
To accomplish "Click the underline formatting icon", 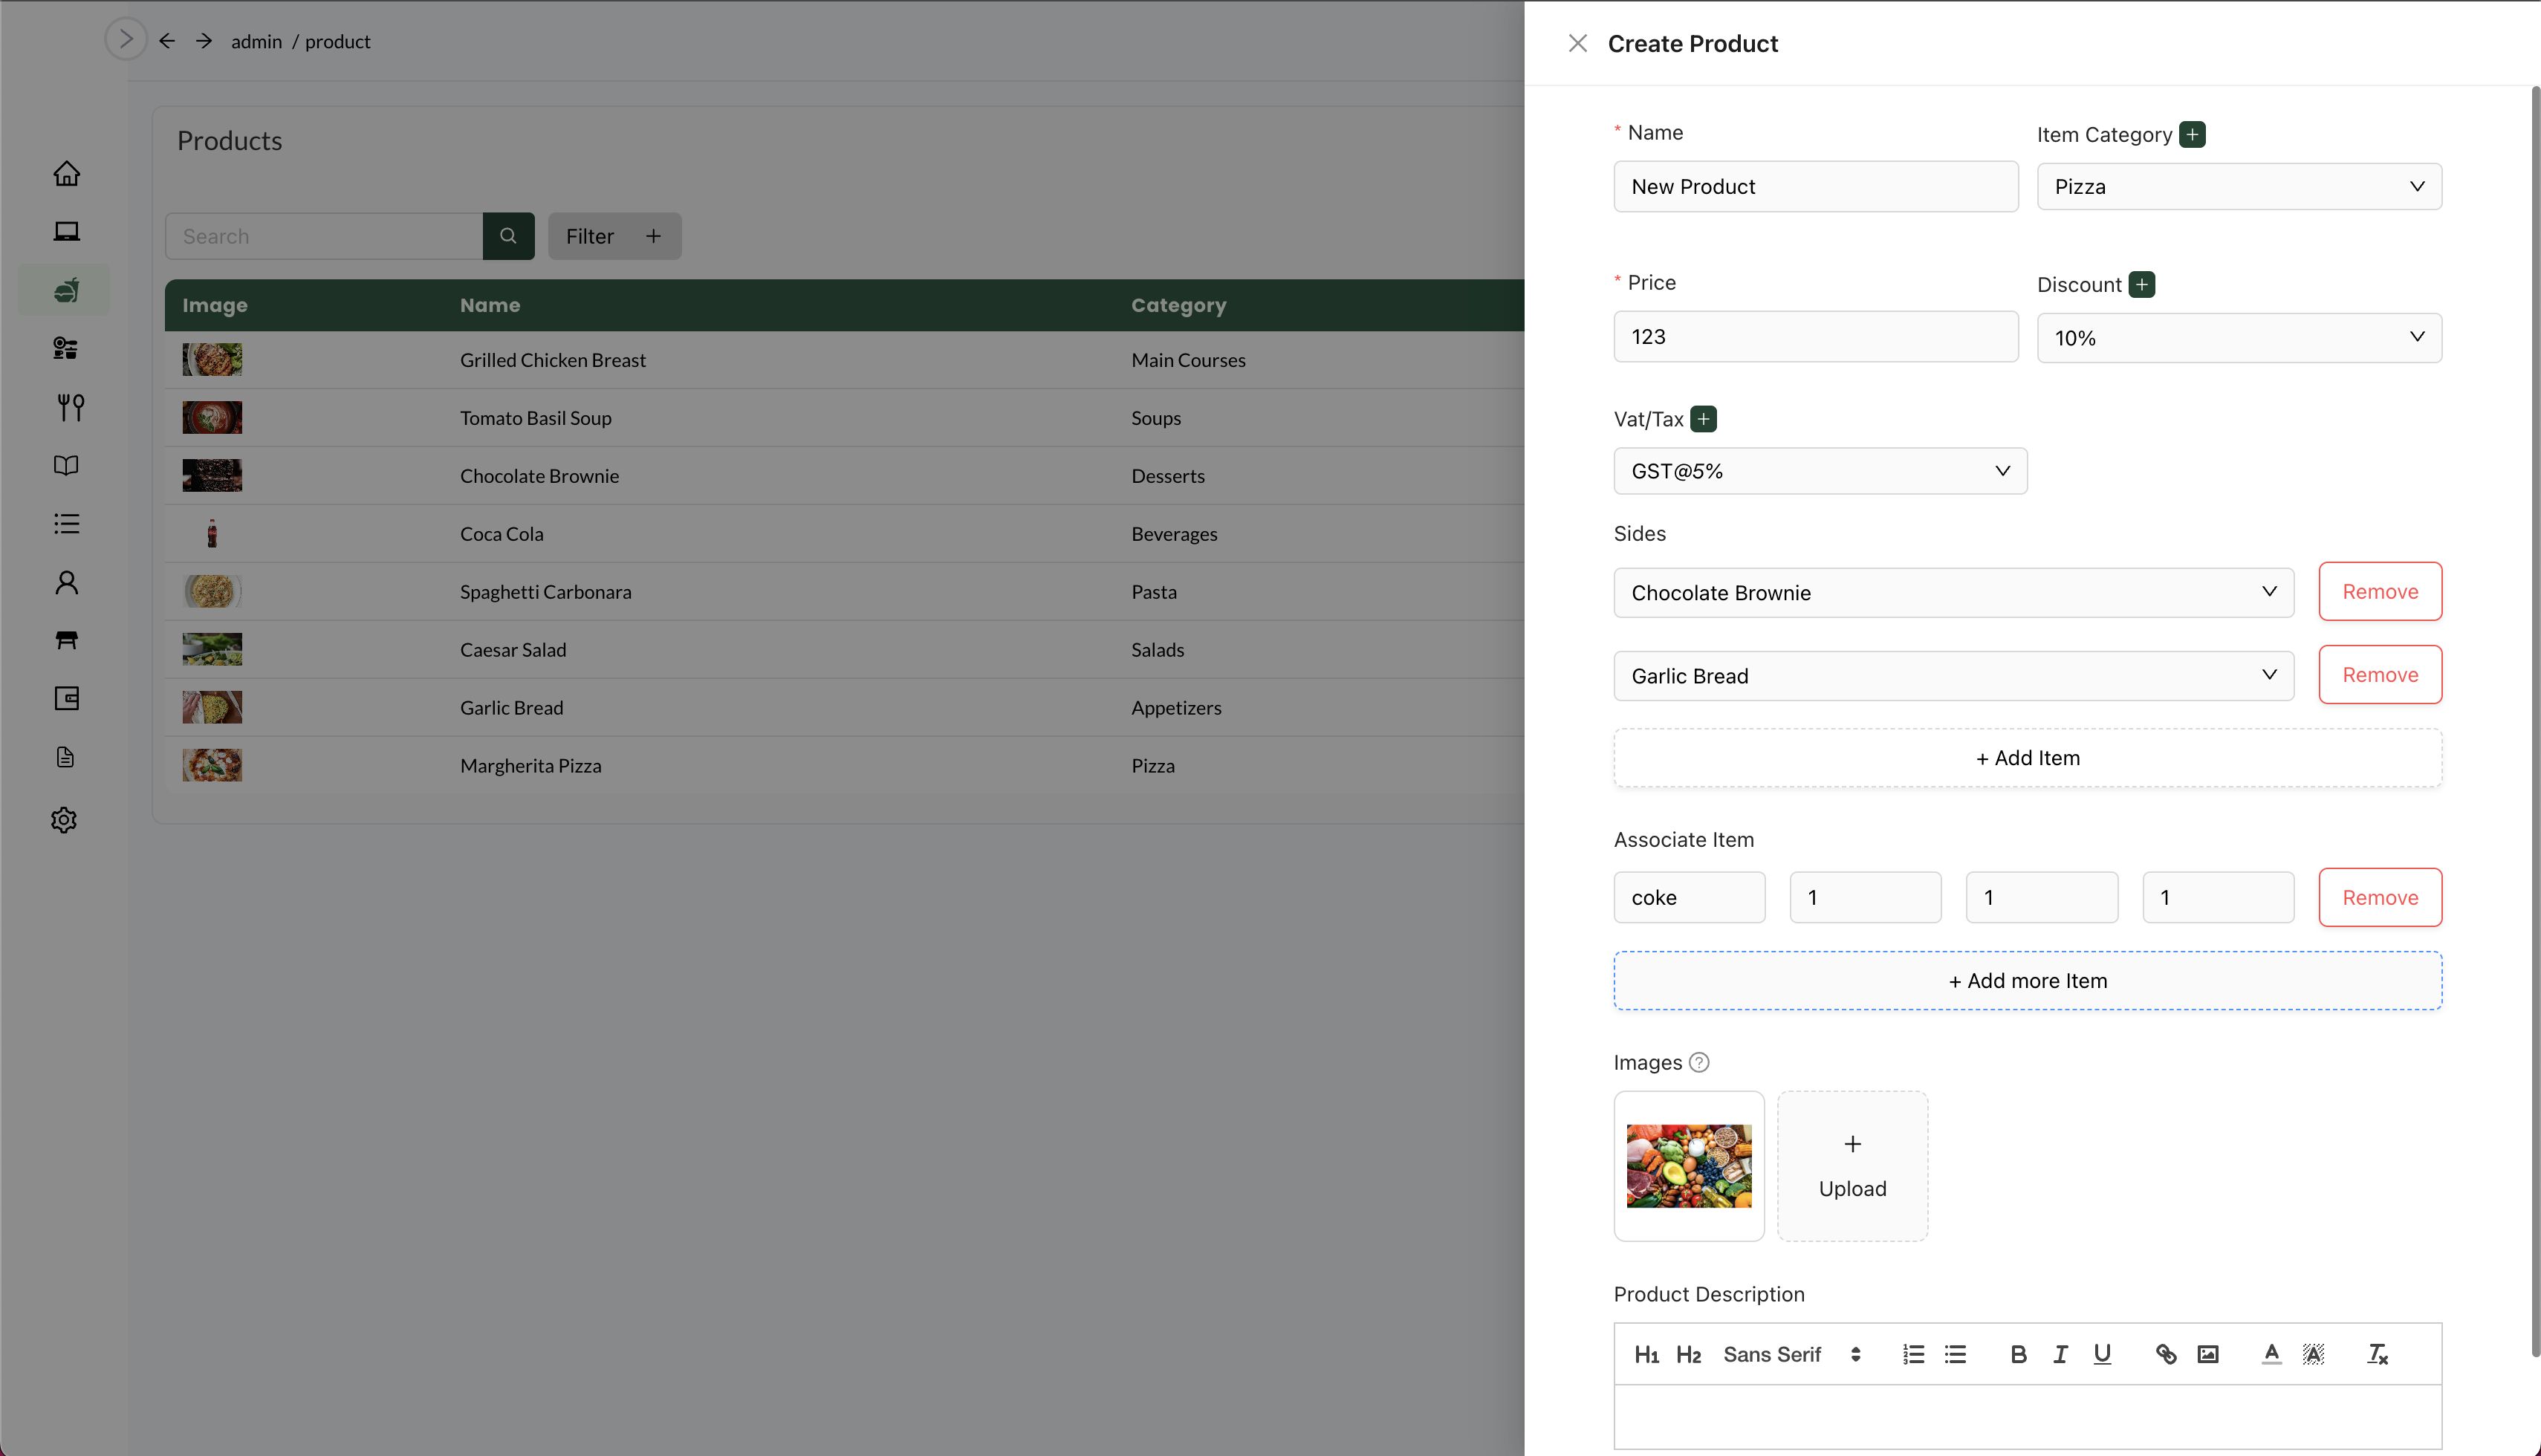I will (x=2102, y=1354).
